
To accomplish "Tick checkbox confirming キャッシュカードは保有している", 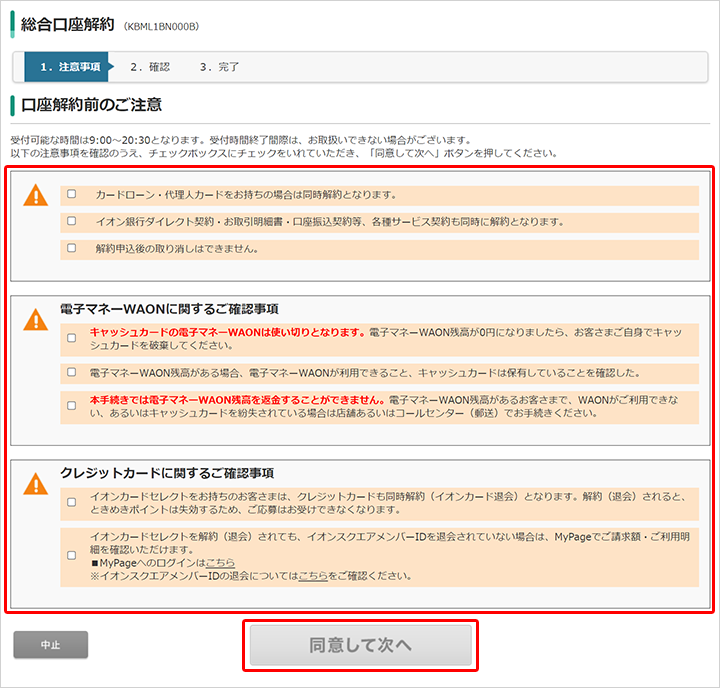I will point(72,372).
